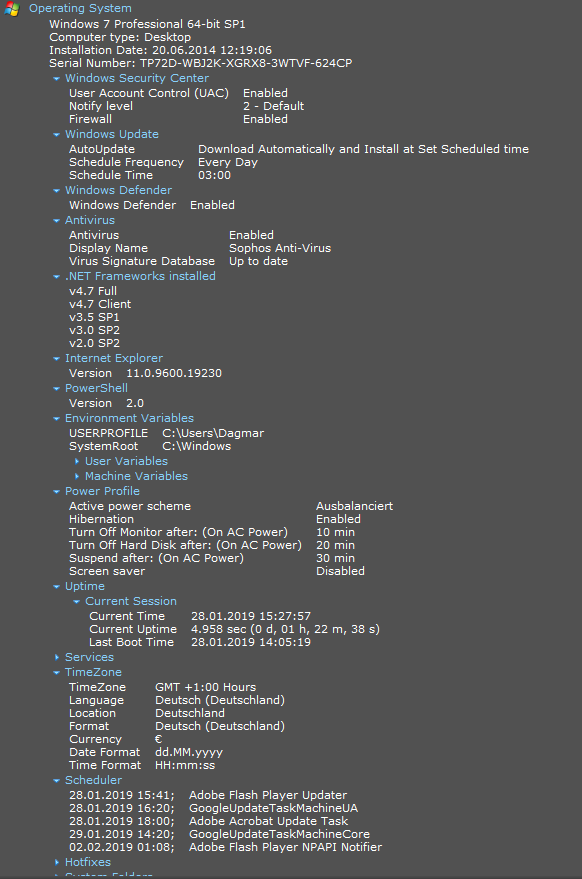The width and height of the screenshot is (582, 879).
Task: Select the Installation Date line
Action: (160, 50)
